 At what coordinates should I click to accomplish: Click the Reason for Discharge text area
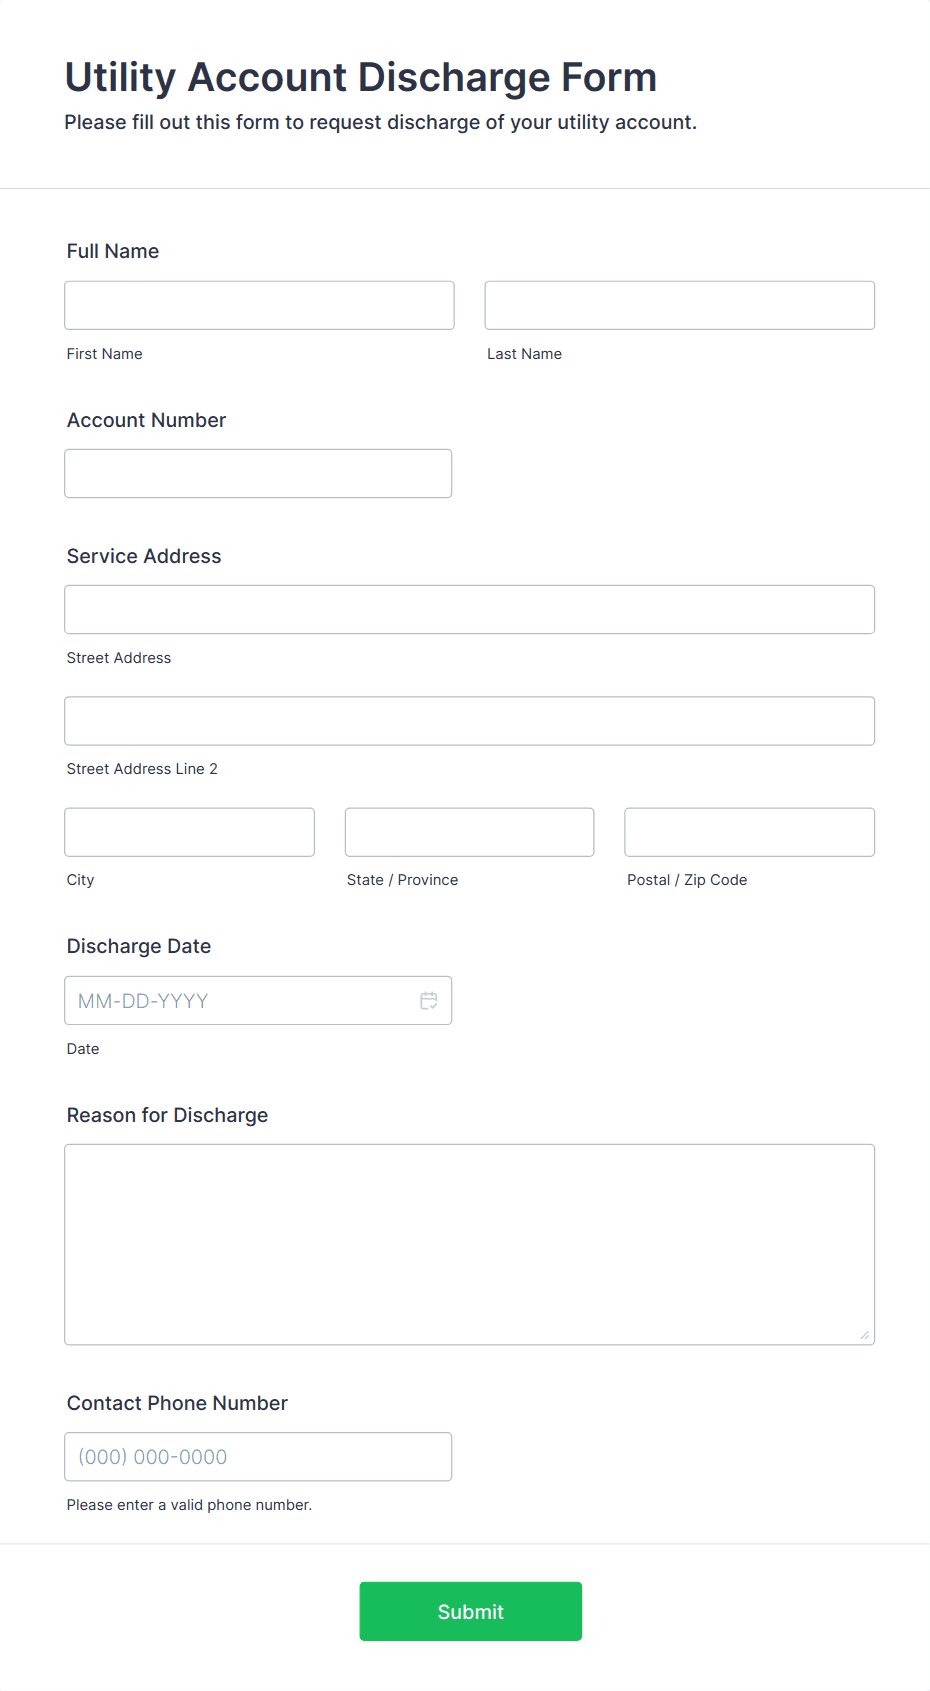click(x=470, y=1244)
